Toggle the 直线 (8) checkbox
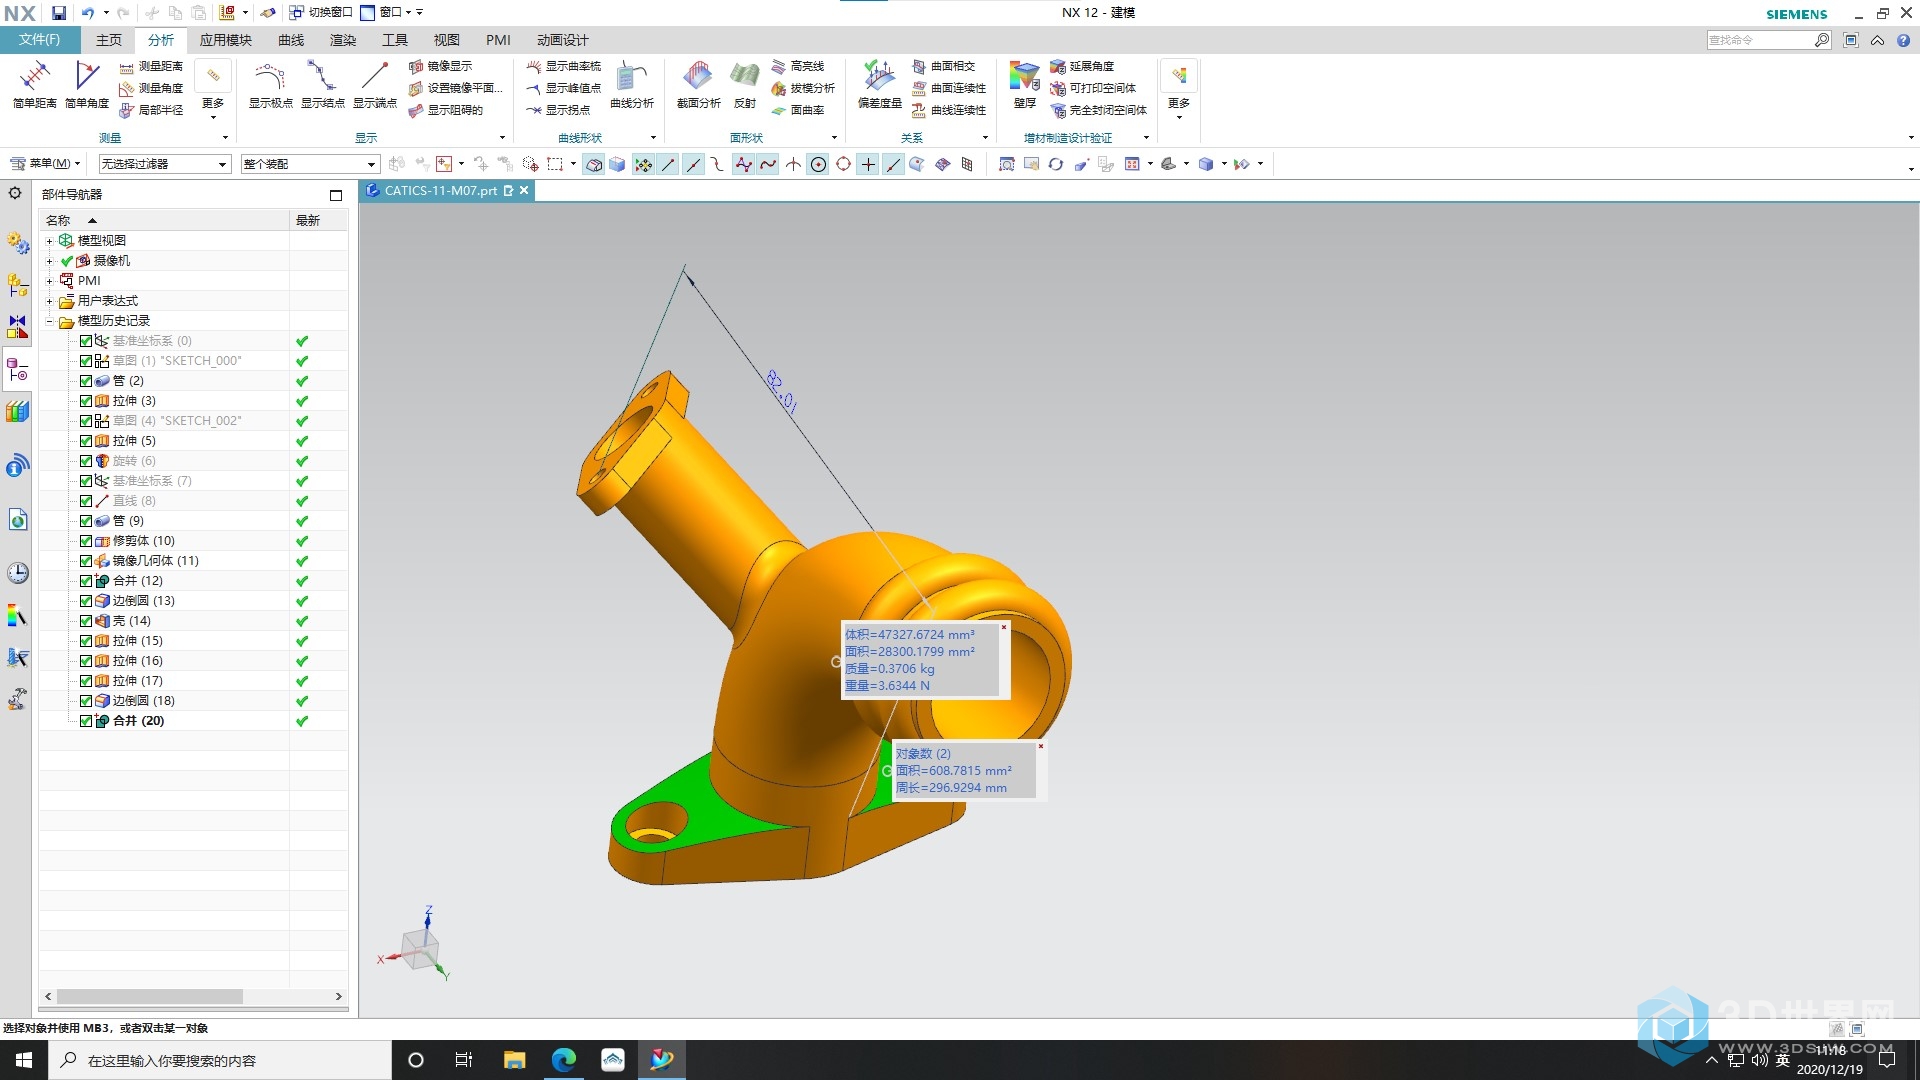1920x1080 pixels. [x=86, y=501]
